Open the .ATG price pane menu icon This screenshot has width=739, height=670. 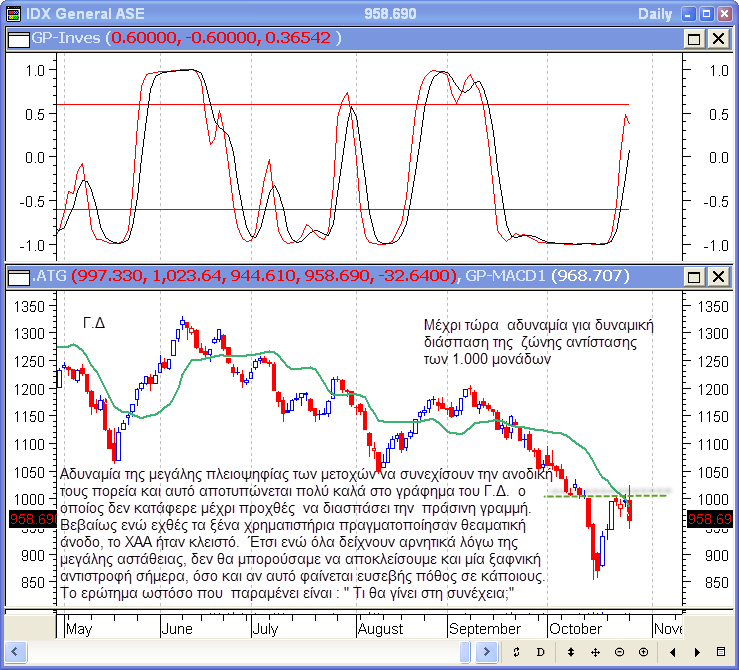click(x=18, y=276)
